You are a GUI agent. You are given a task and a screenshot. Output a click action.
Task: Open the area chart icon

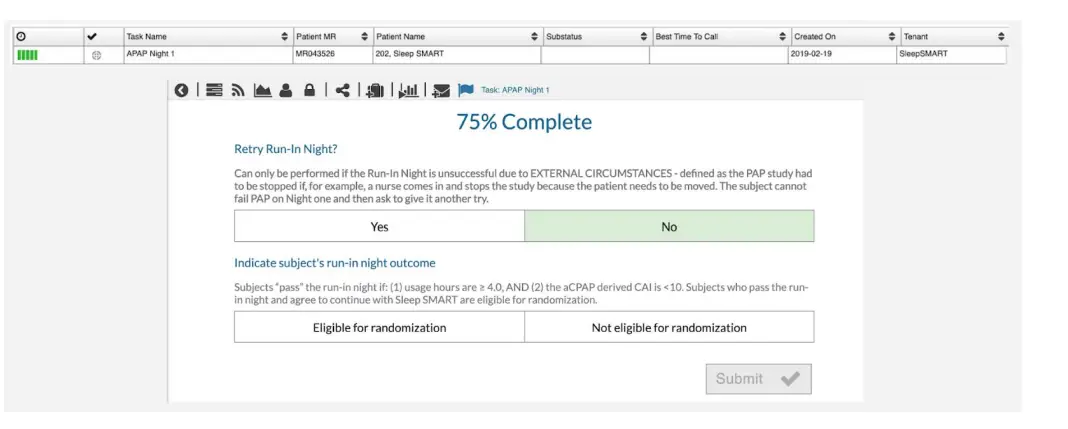pyautogui.click(x=262, y=90)
